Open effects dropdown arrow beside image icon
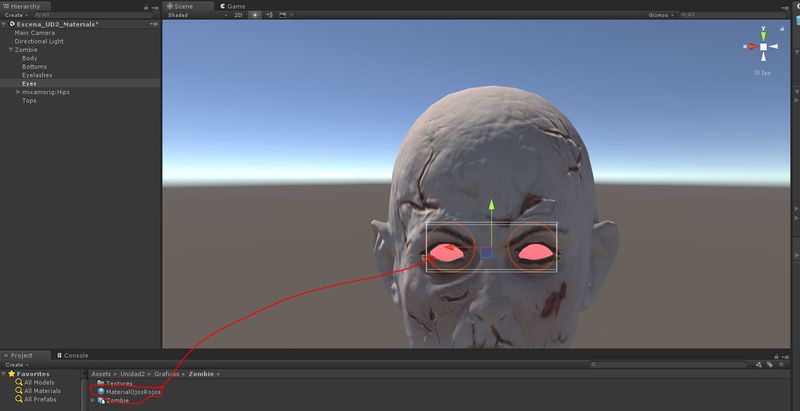Screen dimensions: 800x411 [x=292, y=15]
